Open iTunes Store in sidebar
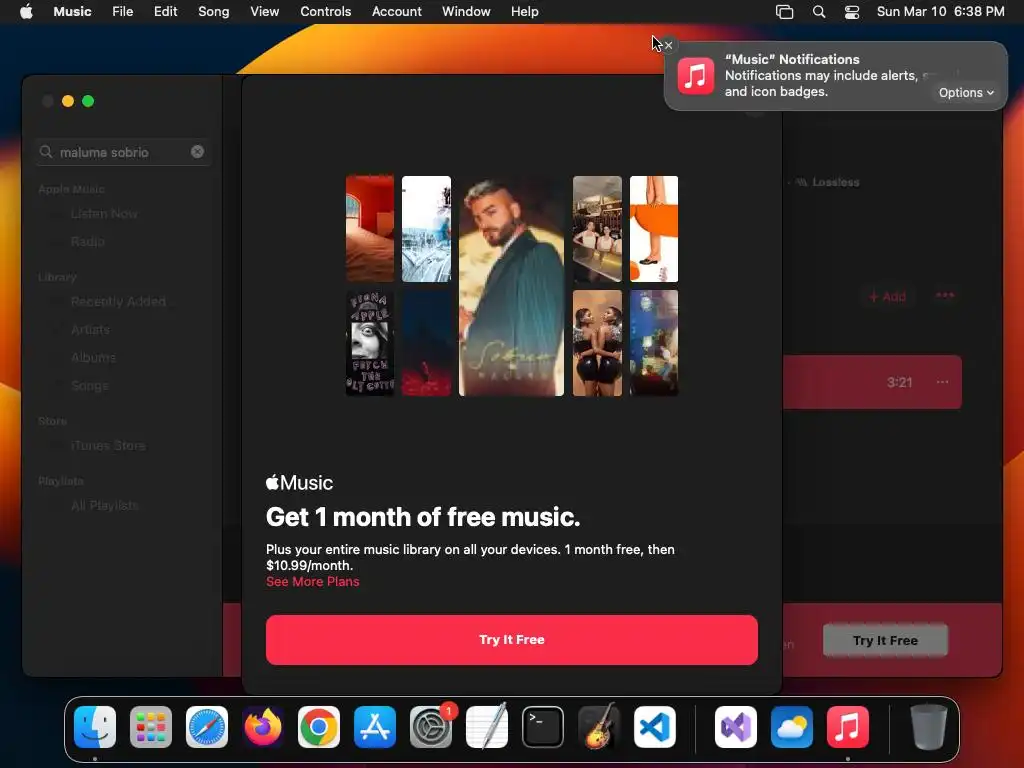1024x768 pixels. 108,445
